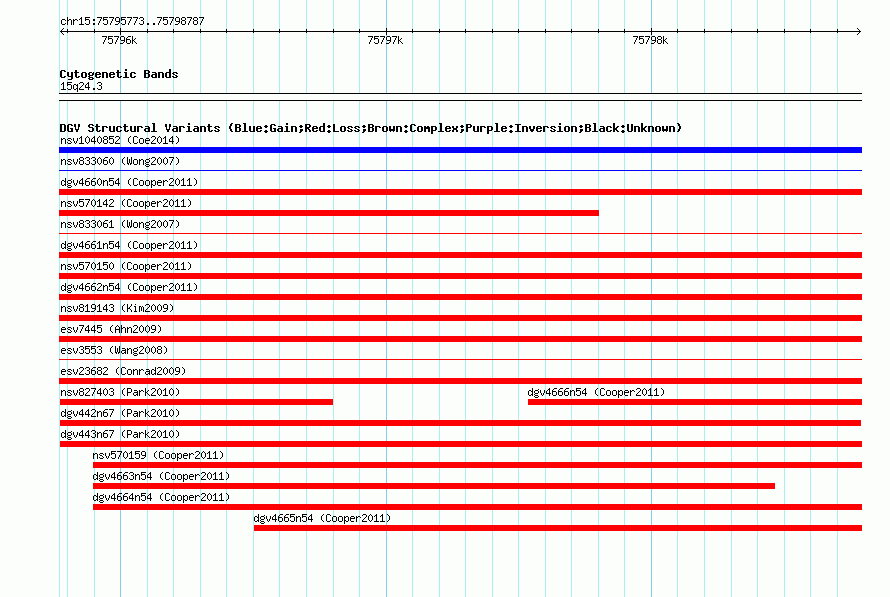Select the red dgv4661n54 bar
890x597 pixels.
coord(460,255)
